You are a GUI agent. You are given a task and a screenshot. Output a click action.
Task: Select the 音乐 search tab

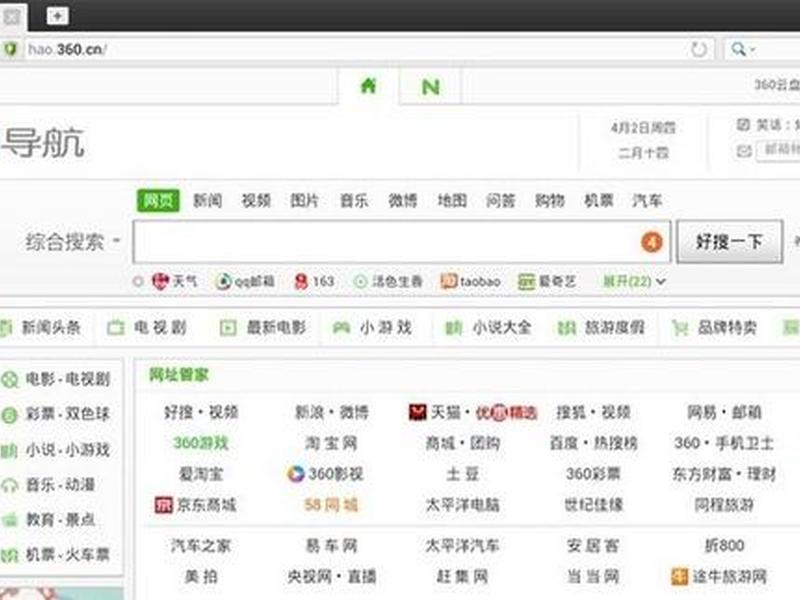click(354, 201)
